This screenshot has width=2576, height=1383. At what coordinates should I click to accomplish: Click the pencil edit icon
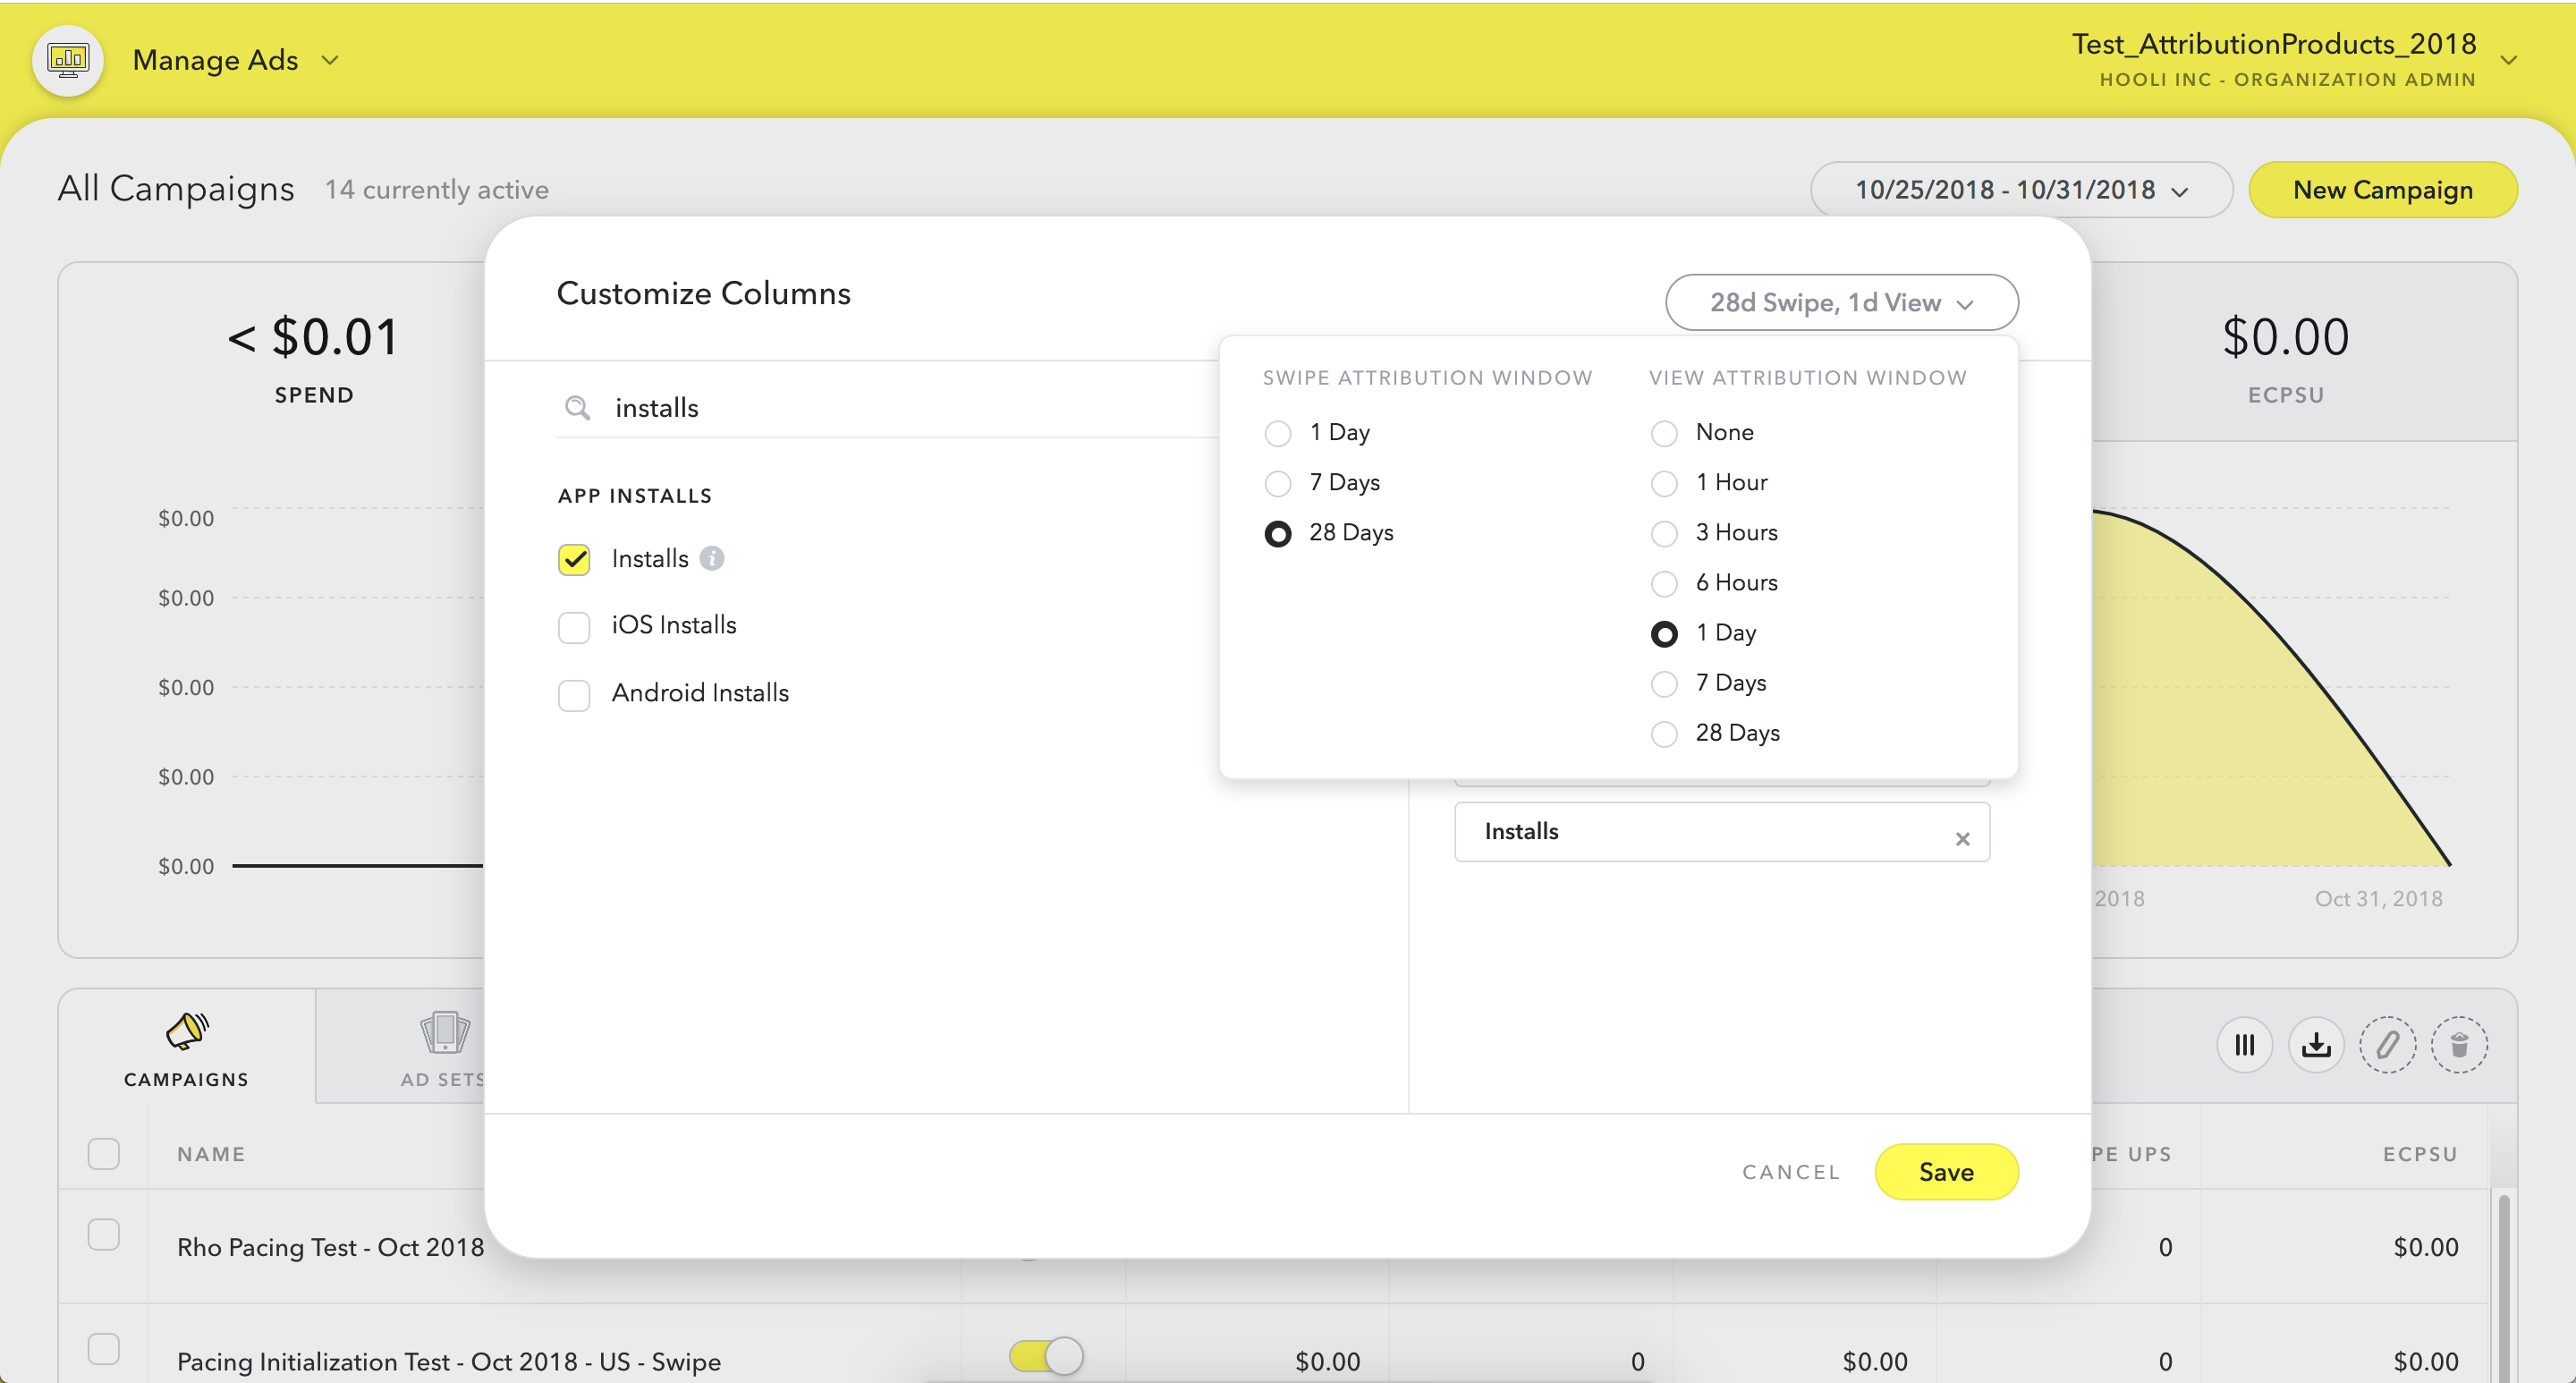pyautogui.click(x=2387, y=1045)
